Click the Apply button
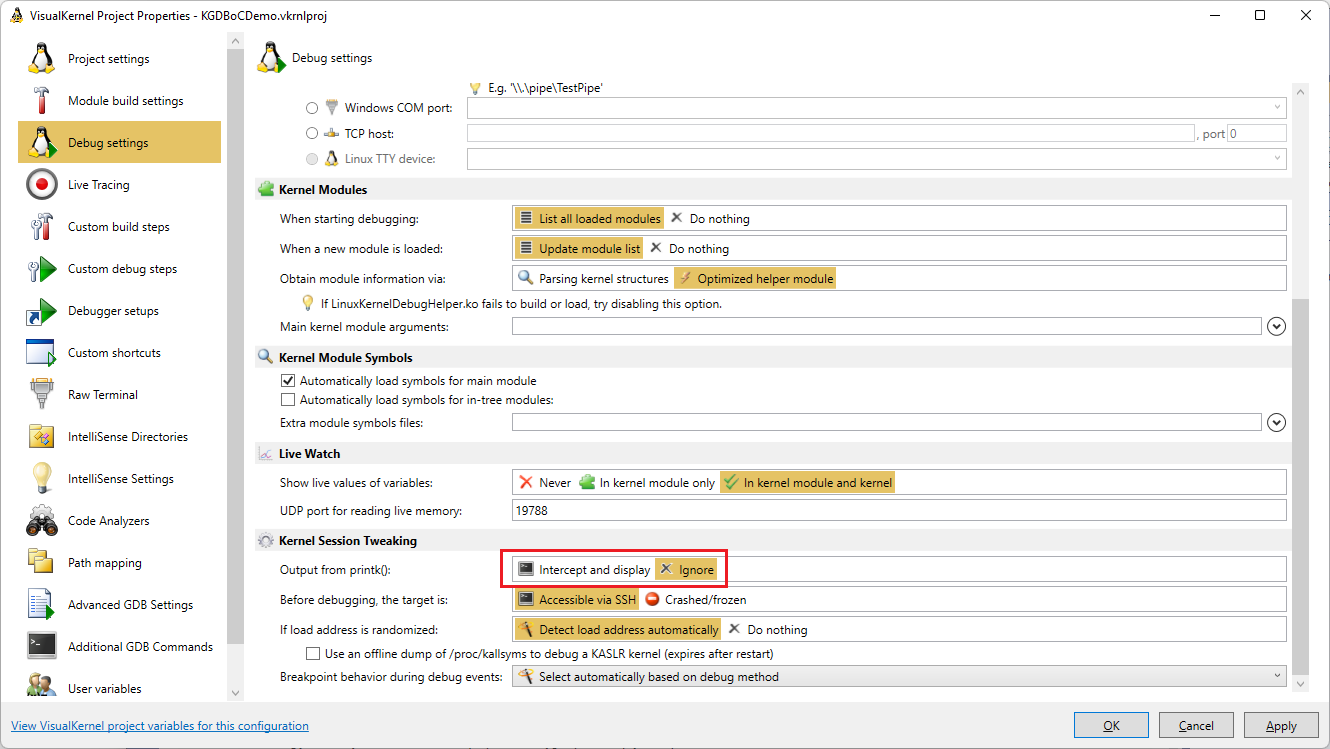Viewport: 1330px width, 749px height. click(x=1281, y=725)
